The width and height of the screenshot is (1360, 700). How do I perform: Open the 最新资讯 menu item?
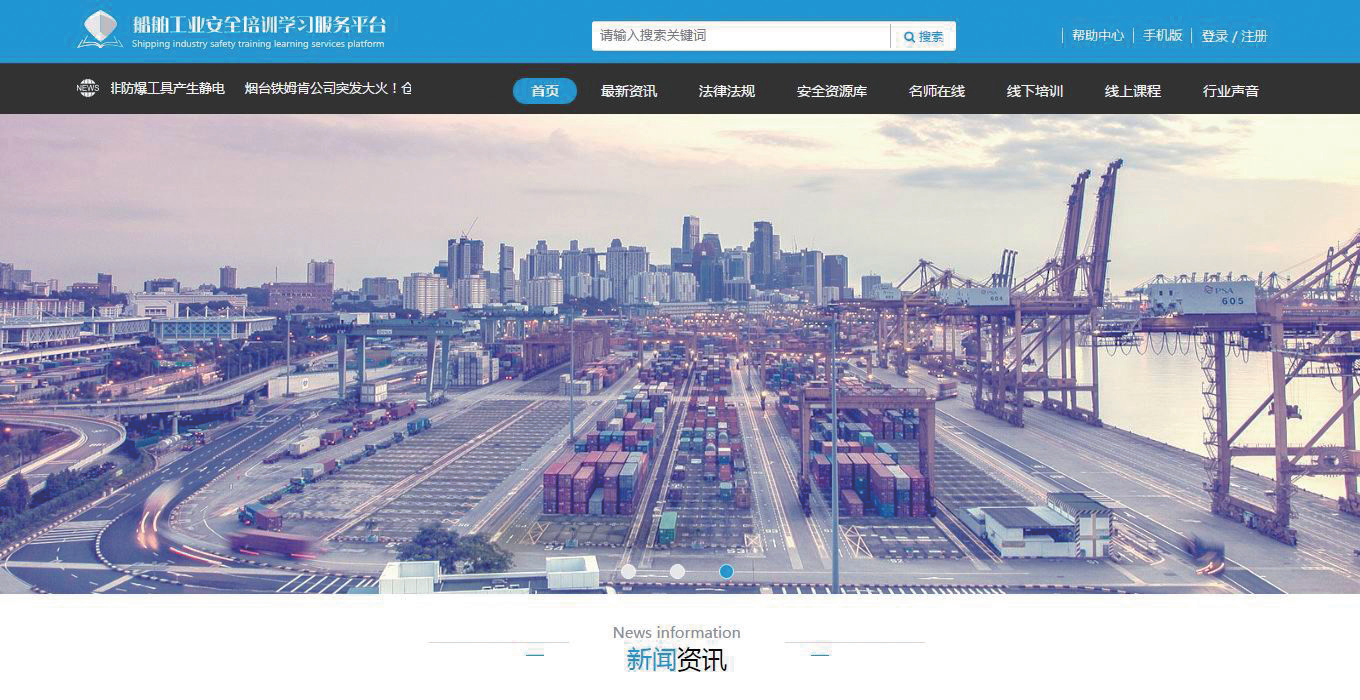629,91
